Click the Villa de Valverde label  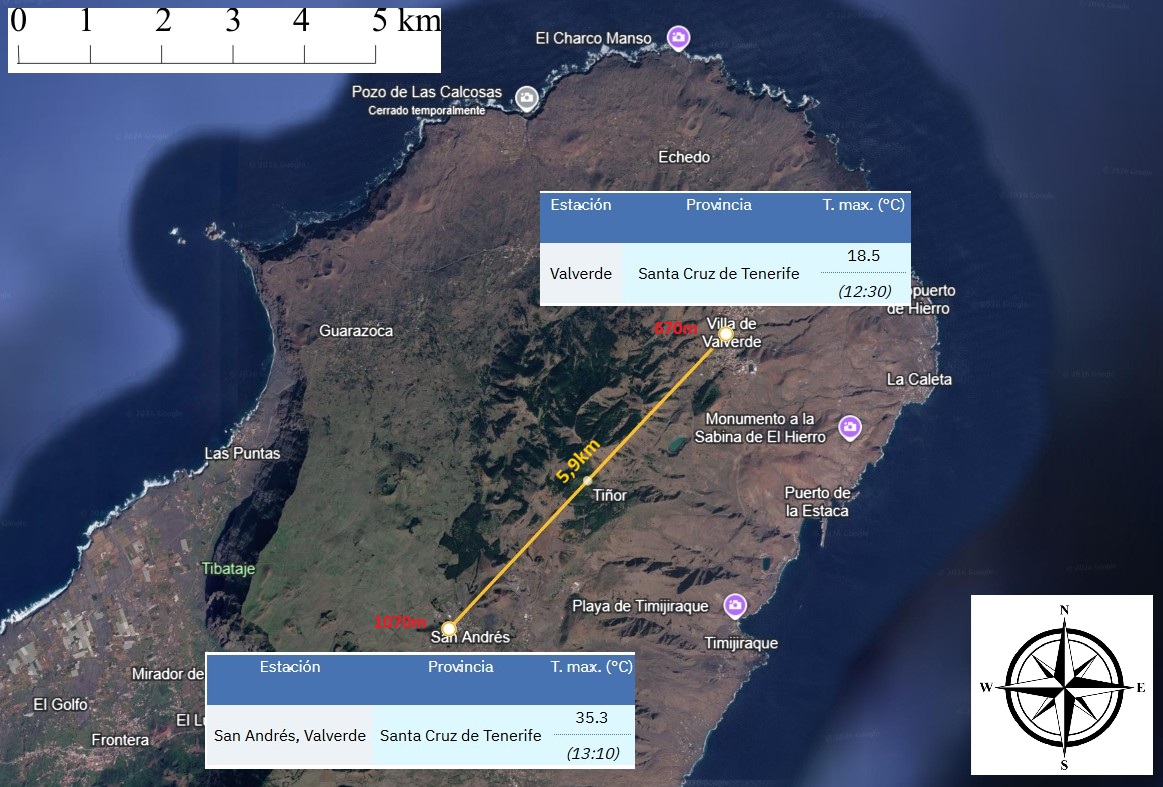(732, 332)
